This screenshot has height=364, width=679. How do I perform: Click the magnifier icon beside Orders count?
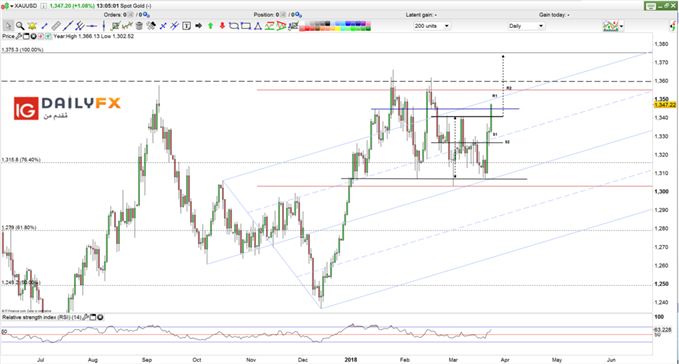coord(146,15)
